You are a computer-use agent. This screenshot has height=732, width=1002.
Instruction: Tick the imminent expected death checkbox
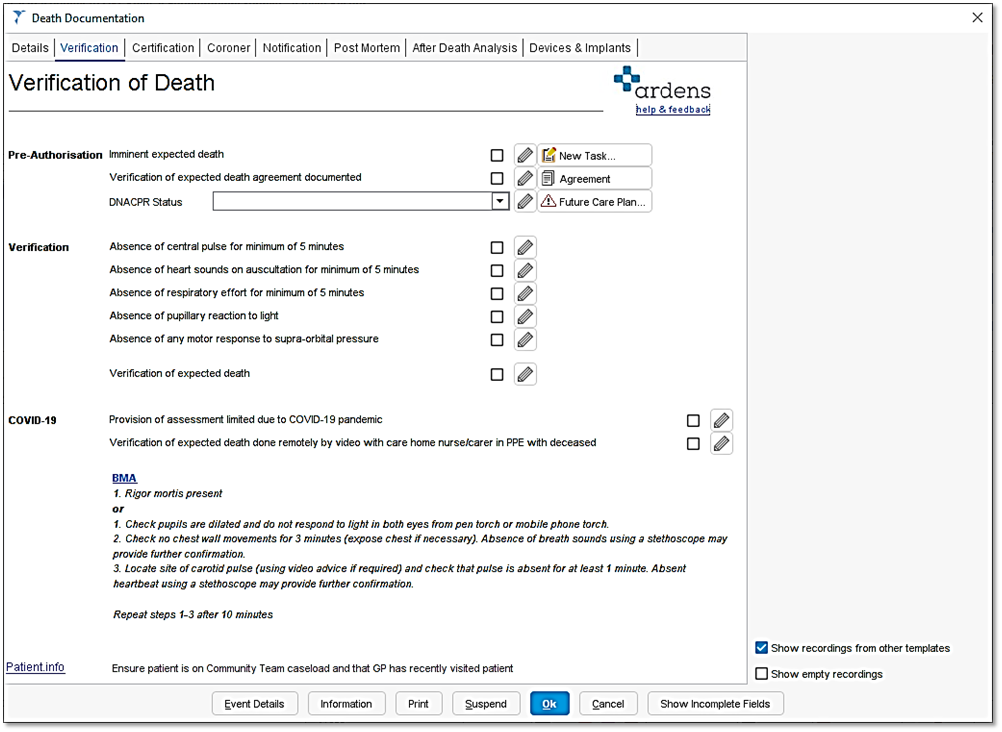[x=497, y=155]
